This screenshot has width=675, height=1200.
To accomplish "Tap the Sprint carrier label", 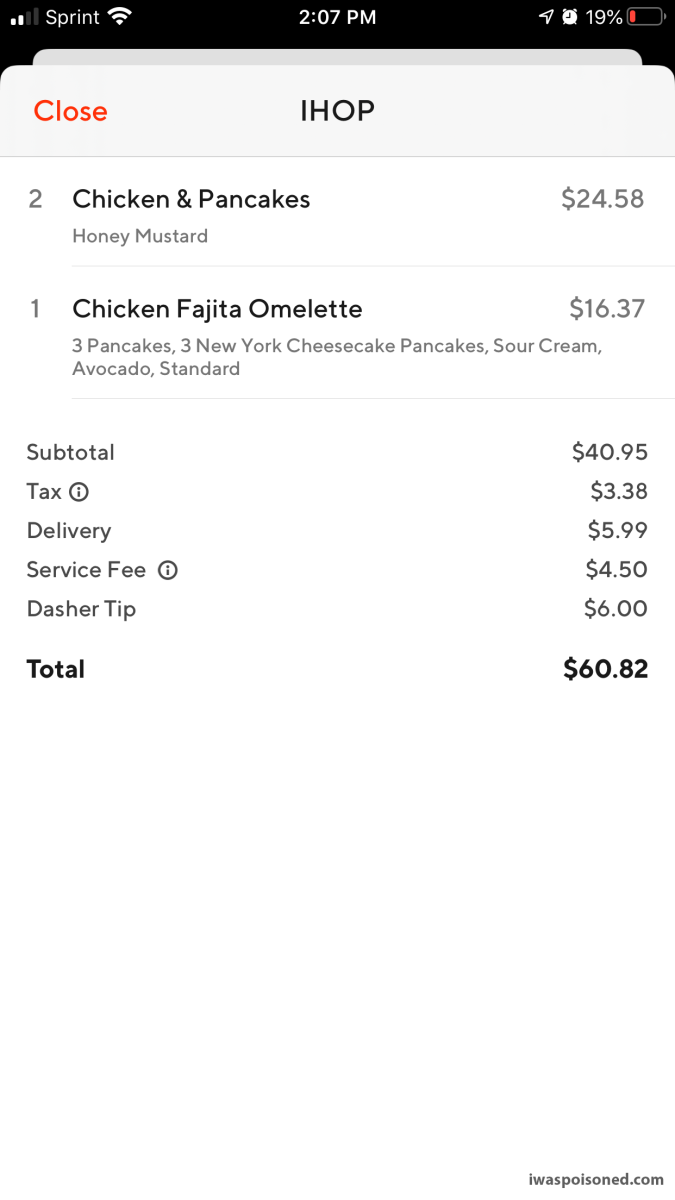I will click(73, 17).
